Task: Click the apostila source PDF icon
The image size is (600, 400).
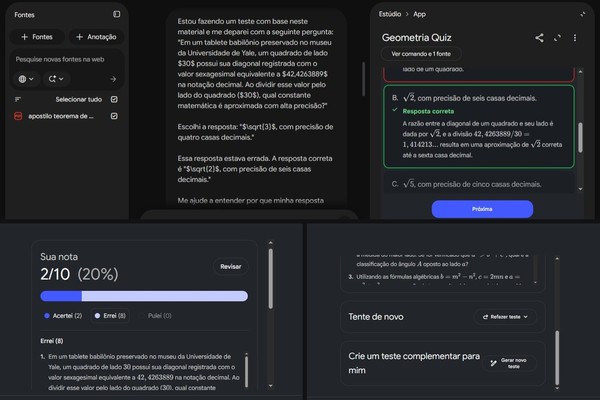Action: coord(18,116)
